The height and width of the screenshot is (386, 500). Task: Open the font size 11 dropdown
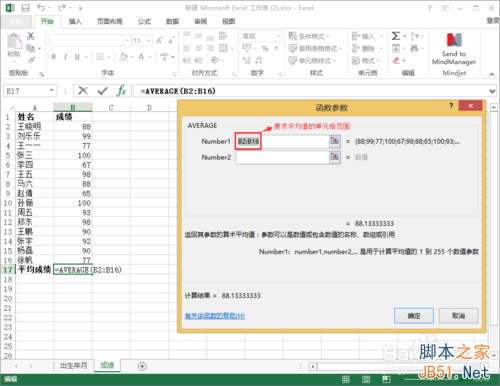click(x=149, y=41)
